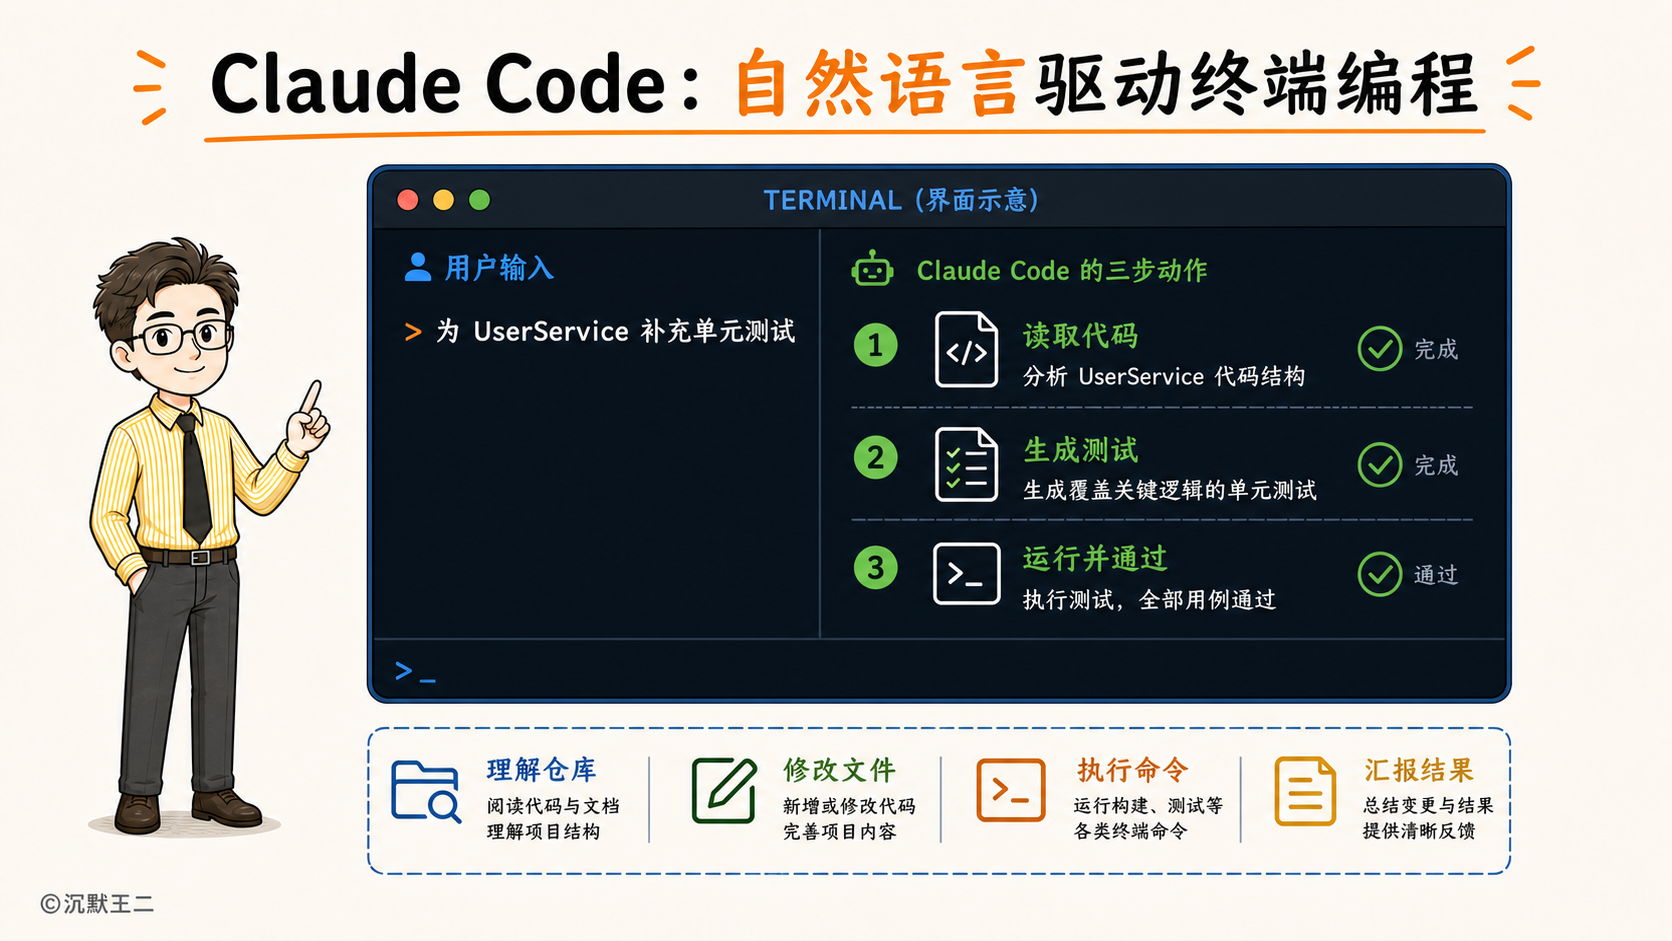Click the blue 理解仓库 heading
Screen dimensions: 1672x941
tap(541, 770)
